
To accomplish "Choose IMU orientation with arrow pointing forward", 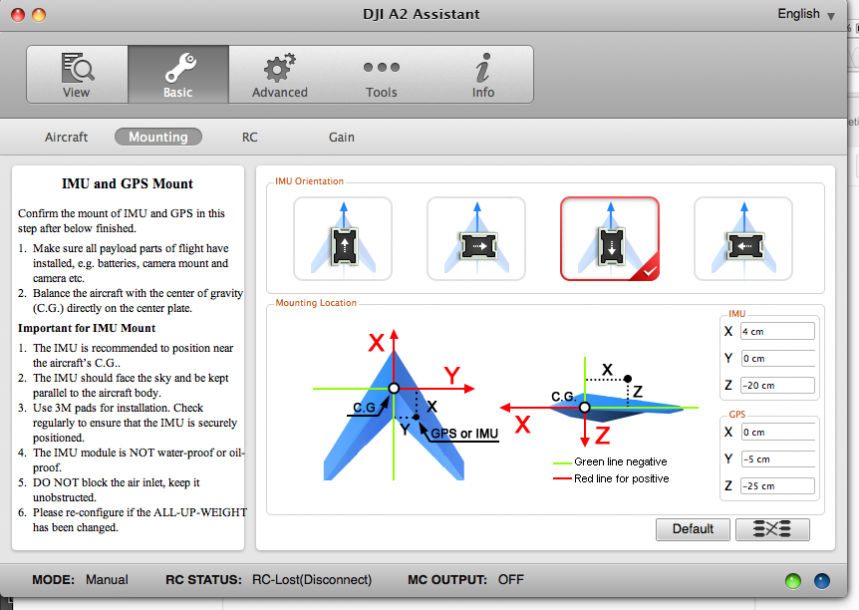I will [343, 238].
